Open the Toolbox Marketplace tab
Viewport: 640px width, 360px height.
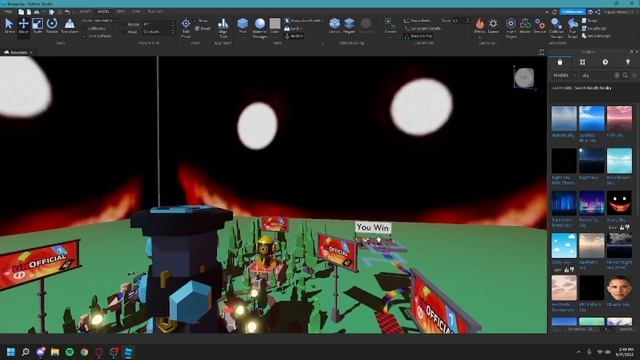560,62
